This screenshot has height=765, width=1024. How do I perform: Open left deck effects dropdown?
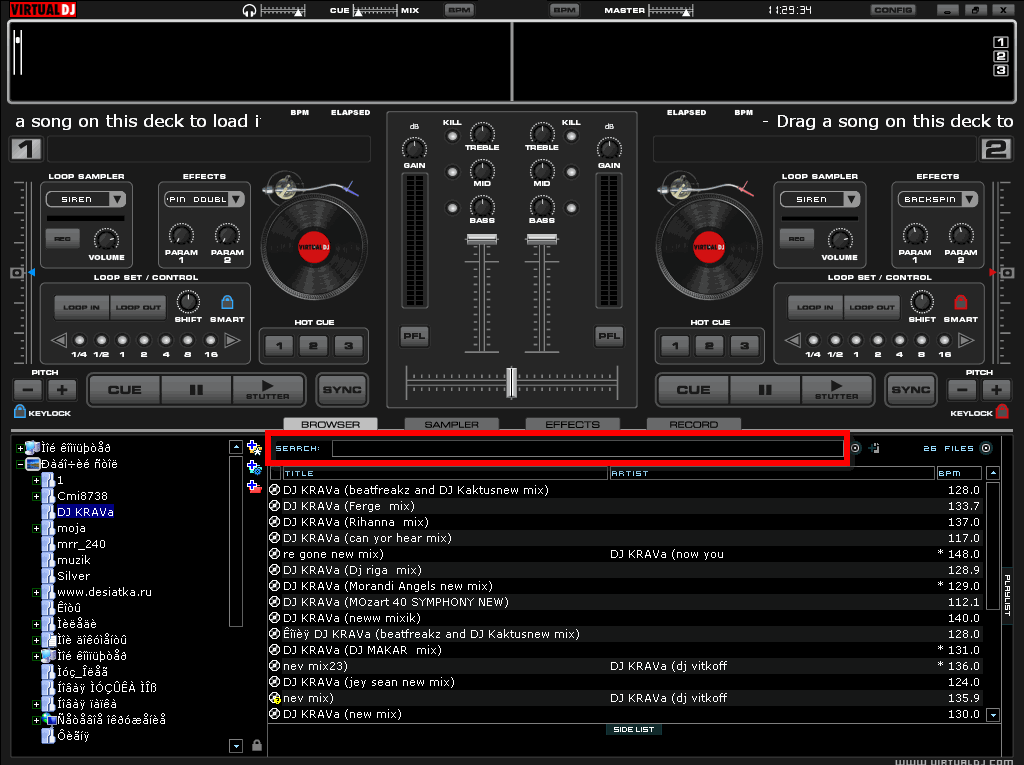click(x=236, y=199)
